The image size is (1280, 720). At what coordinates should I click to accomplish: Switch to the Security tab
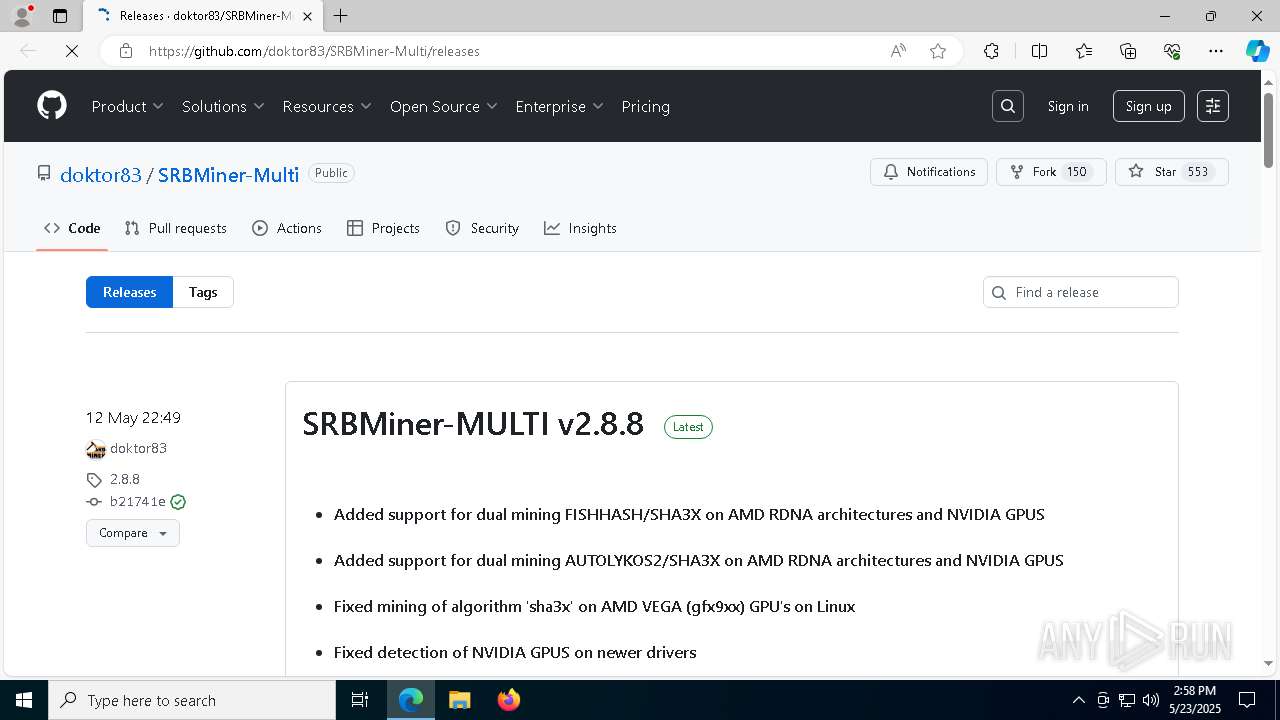pyautogui.click(x=482, y=228)
